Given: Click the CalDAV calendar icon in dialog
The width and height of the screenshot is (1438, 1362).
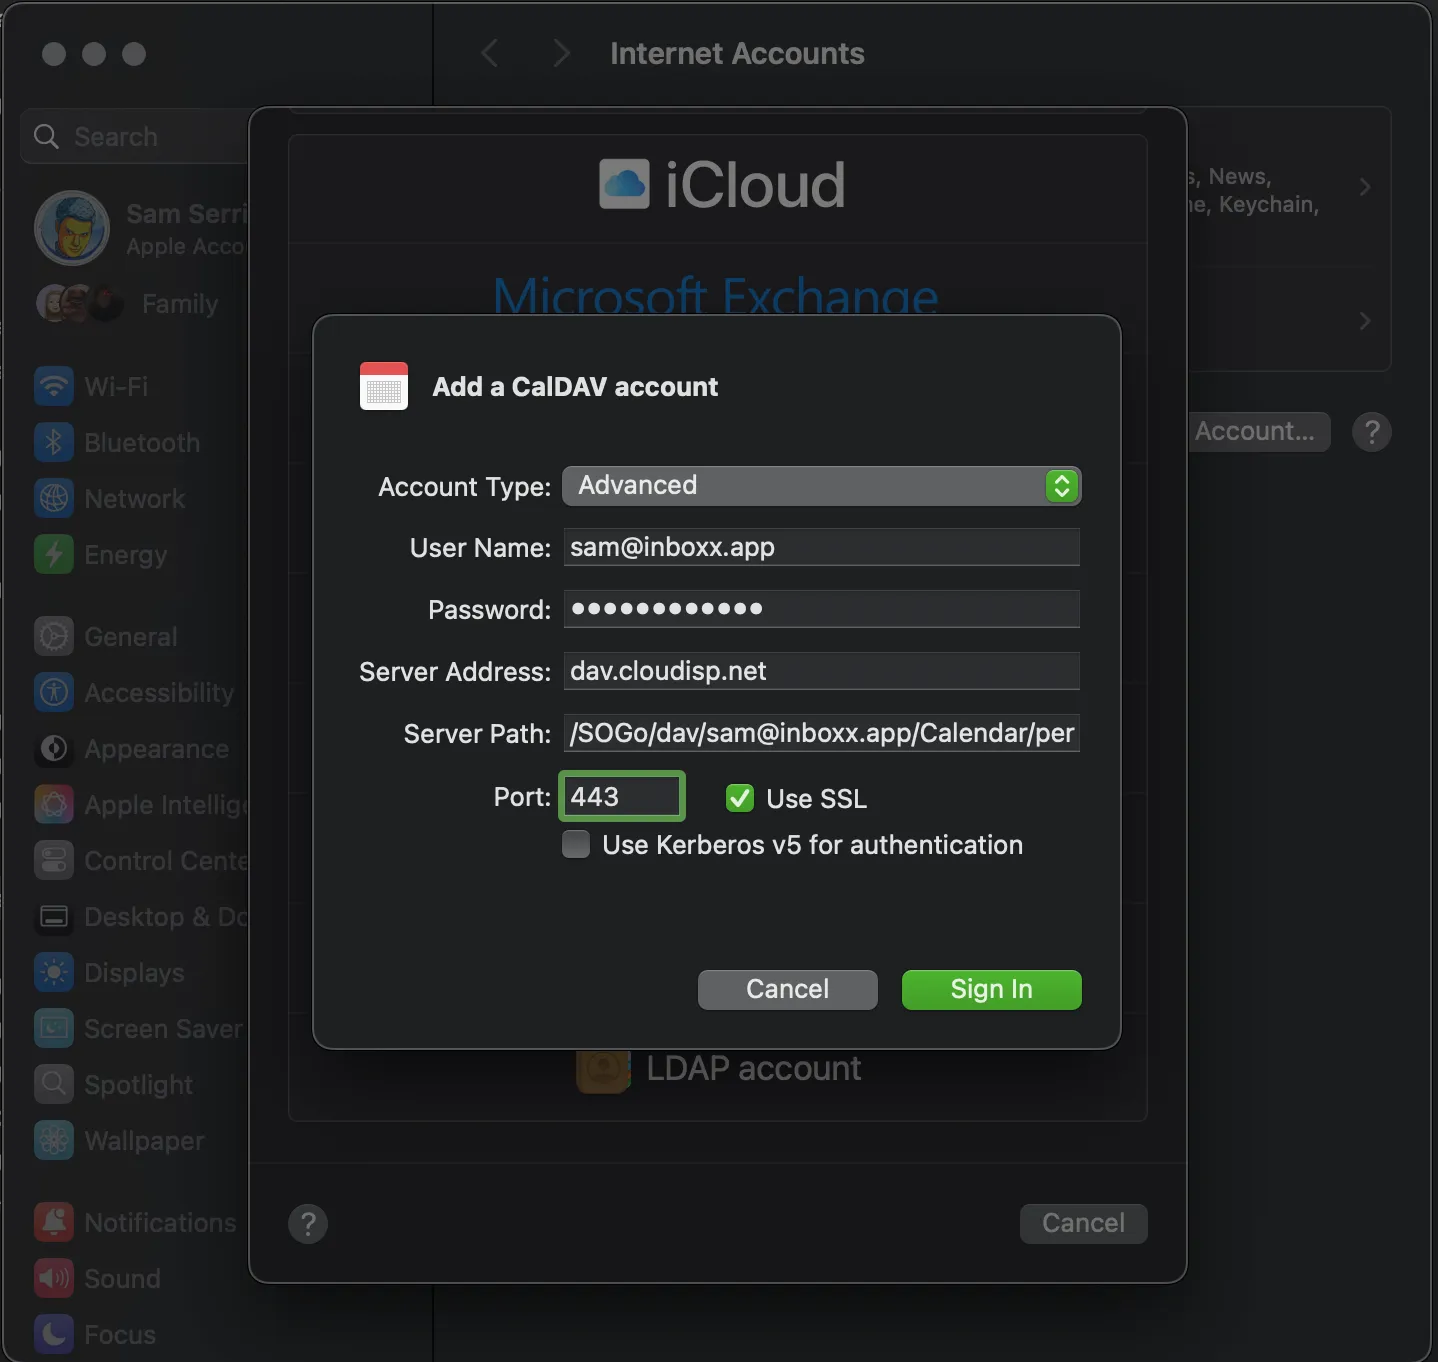Looking at the screenshot, I should pyautogui.click(x=384, y=386).
